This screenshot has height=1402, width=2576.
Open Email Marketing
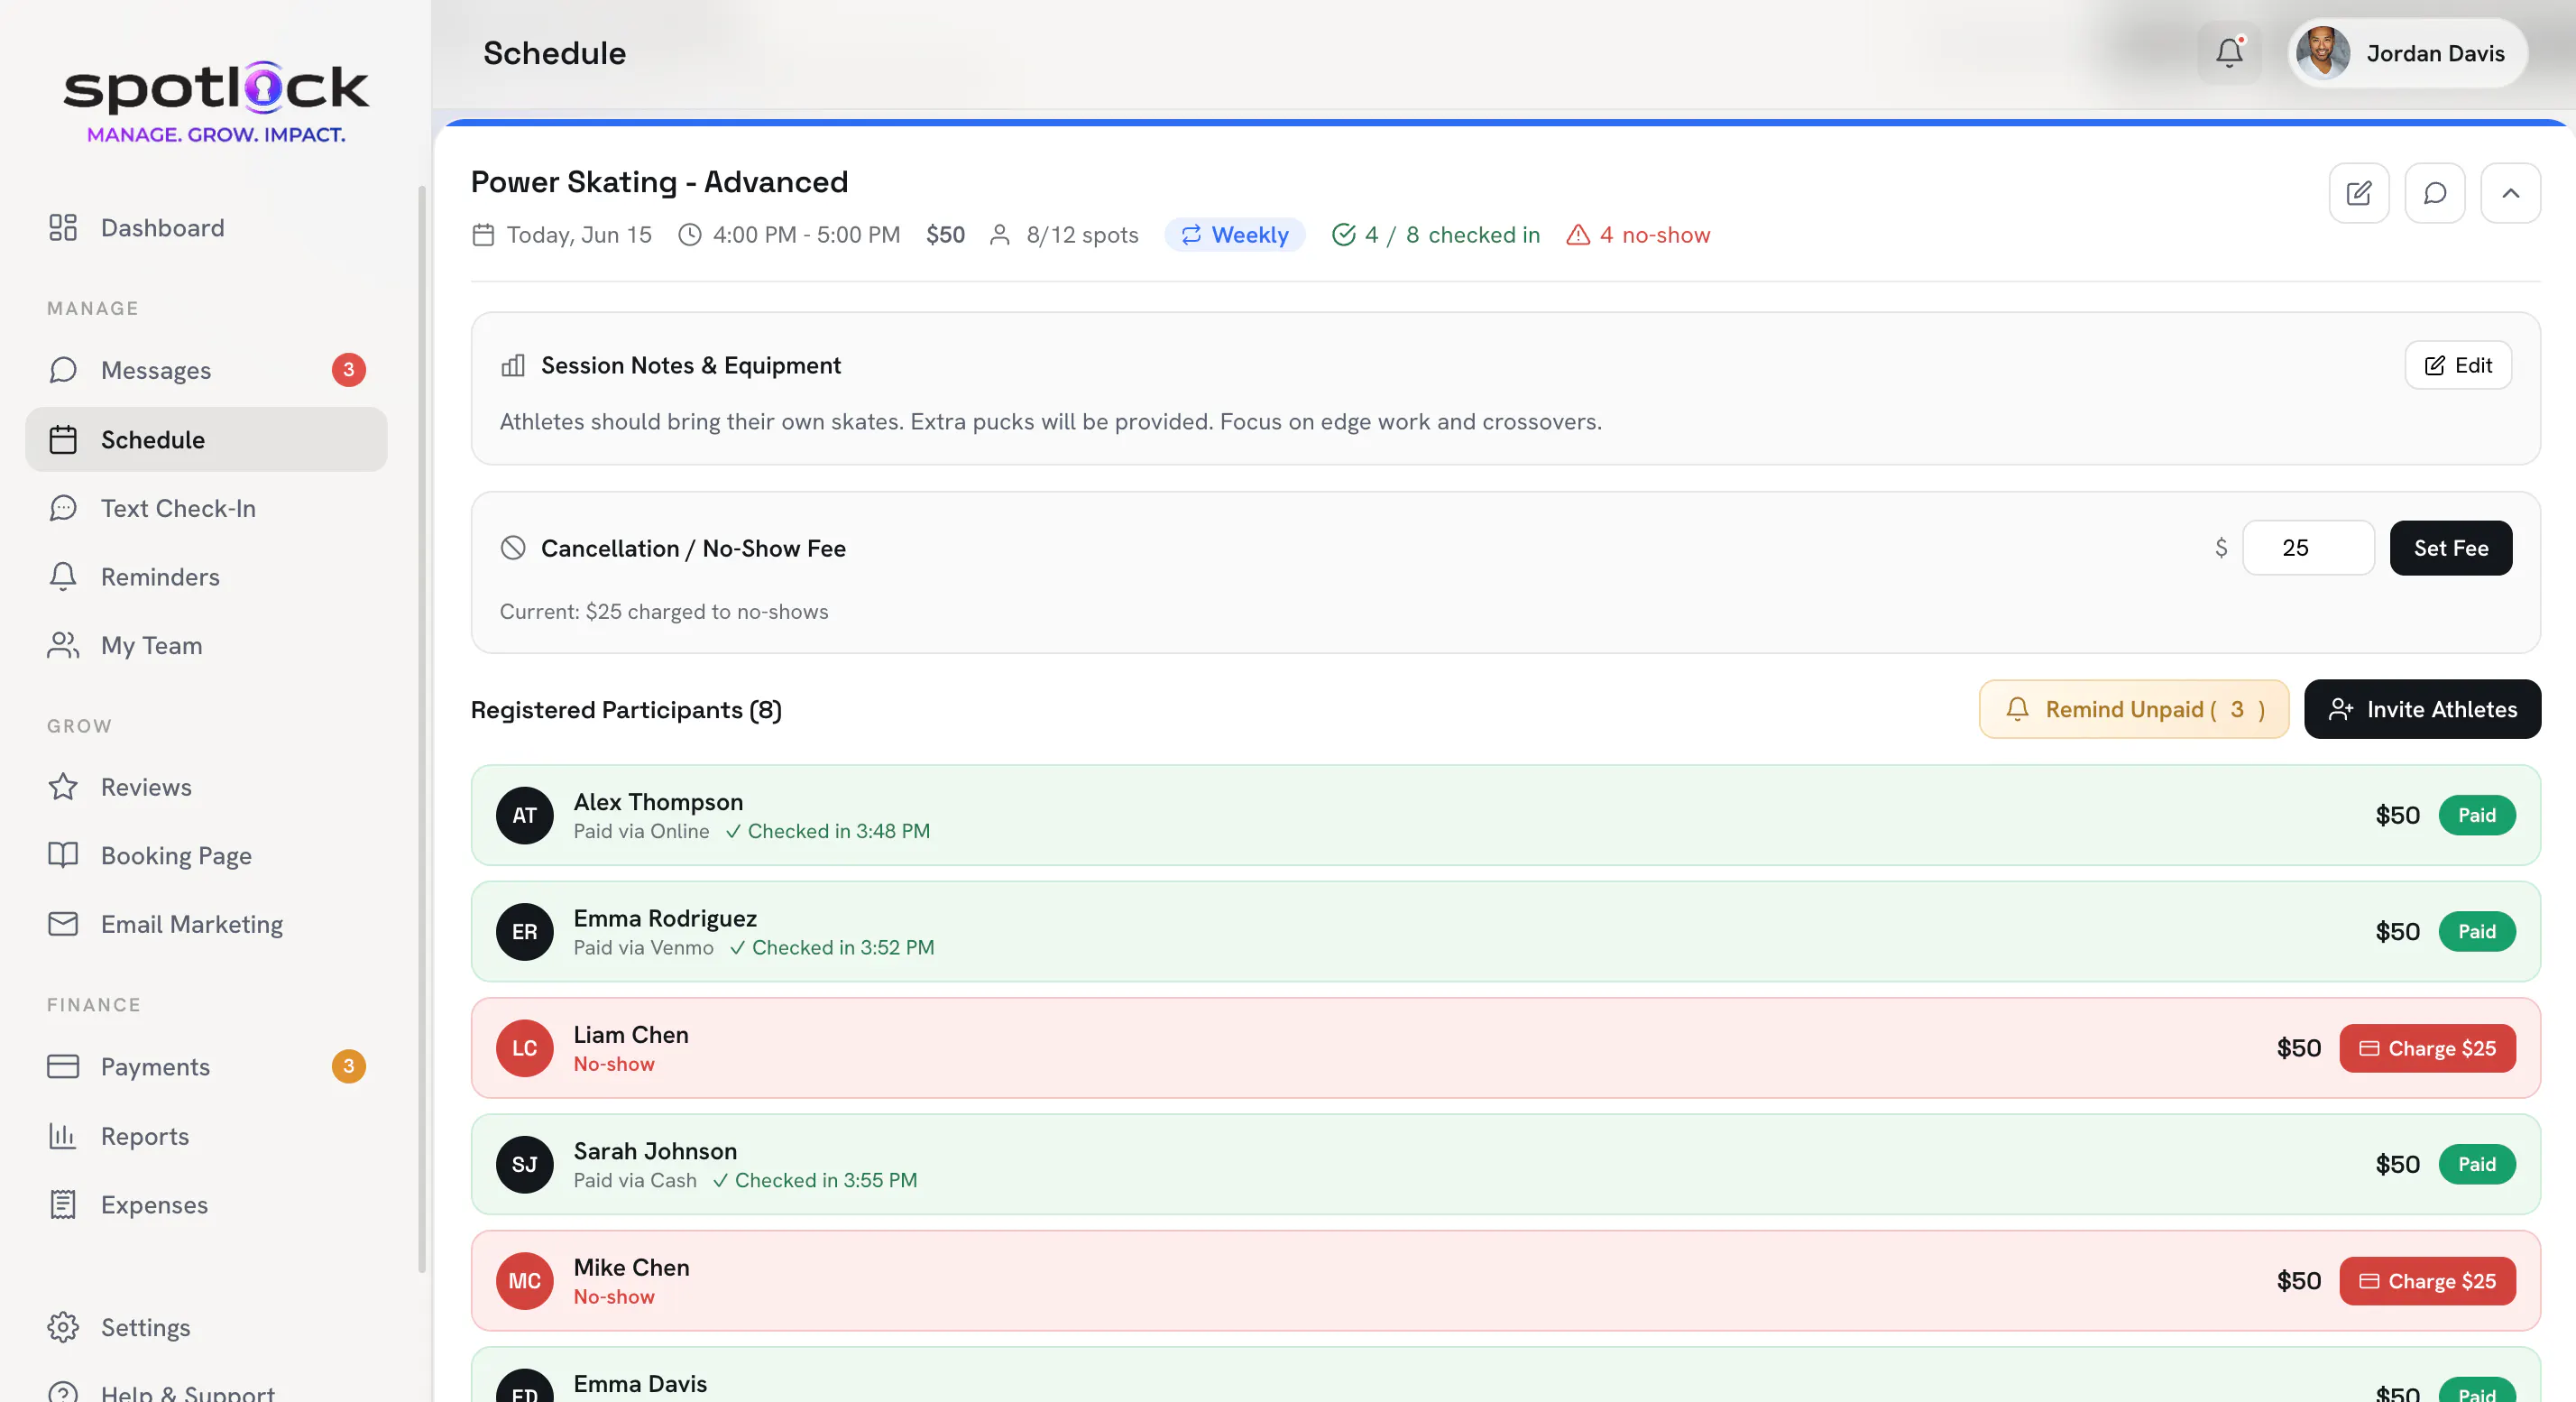coord(206,924)
